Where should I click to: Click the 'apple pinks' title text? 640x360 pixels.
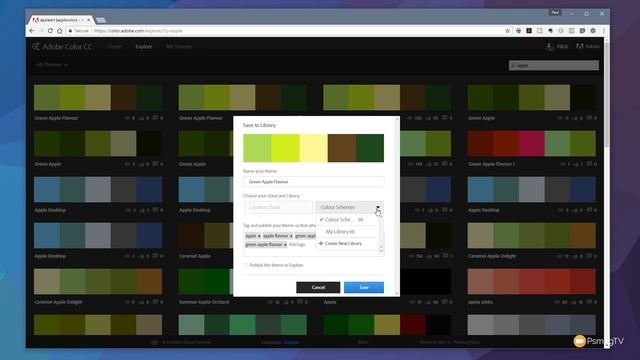480,302
